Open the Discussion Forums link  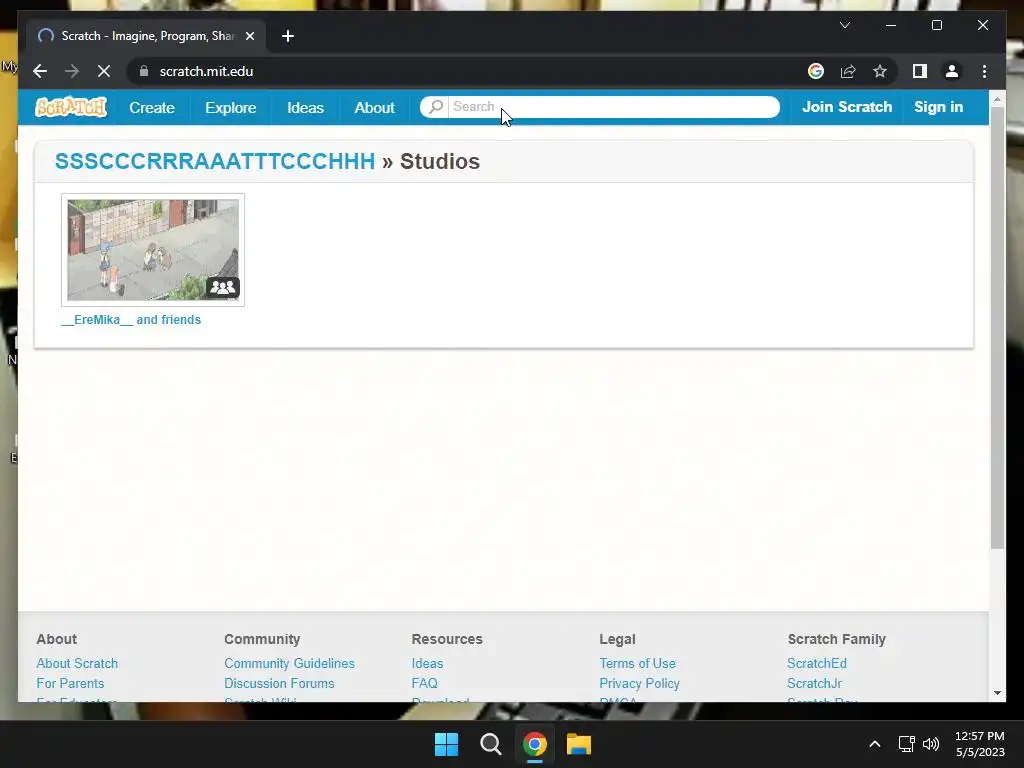tap(279, 684)
